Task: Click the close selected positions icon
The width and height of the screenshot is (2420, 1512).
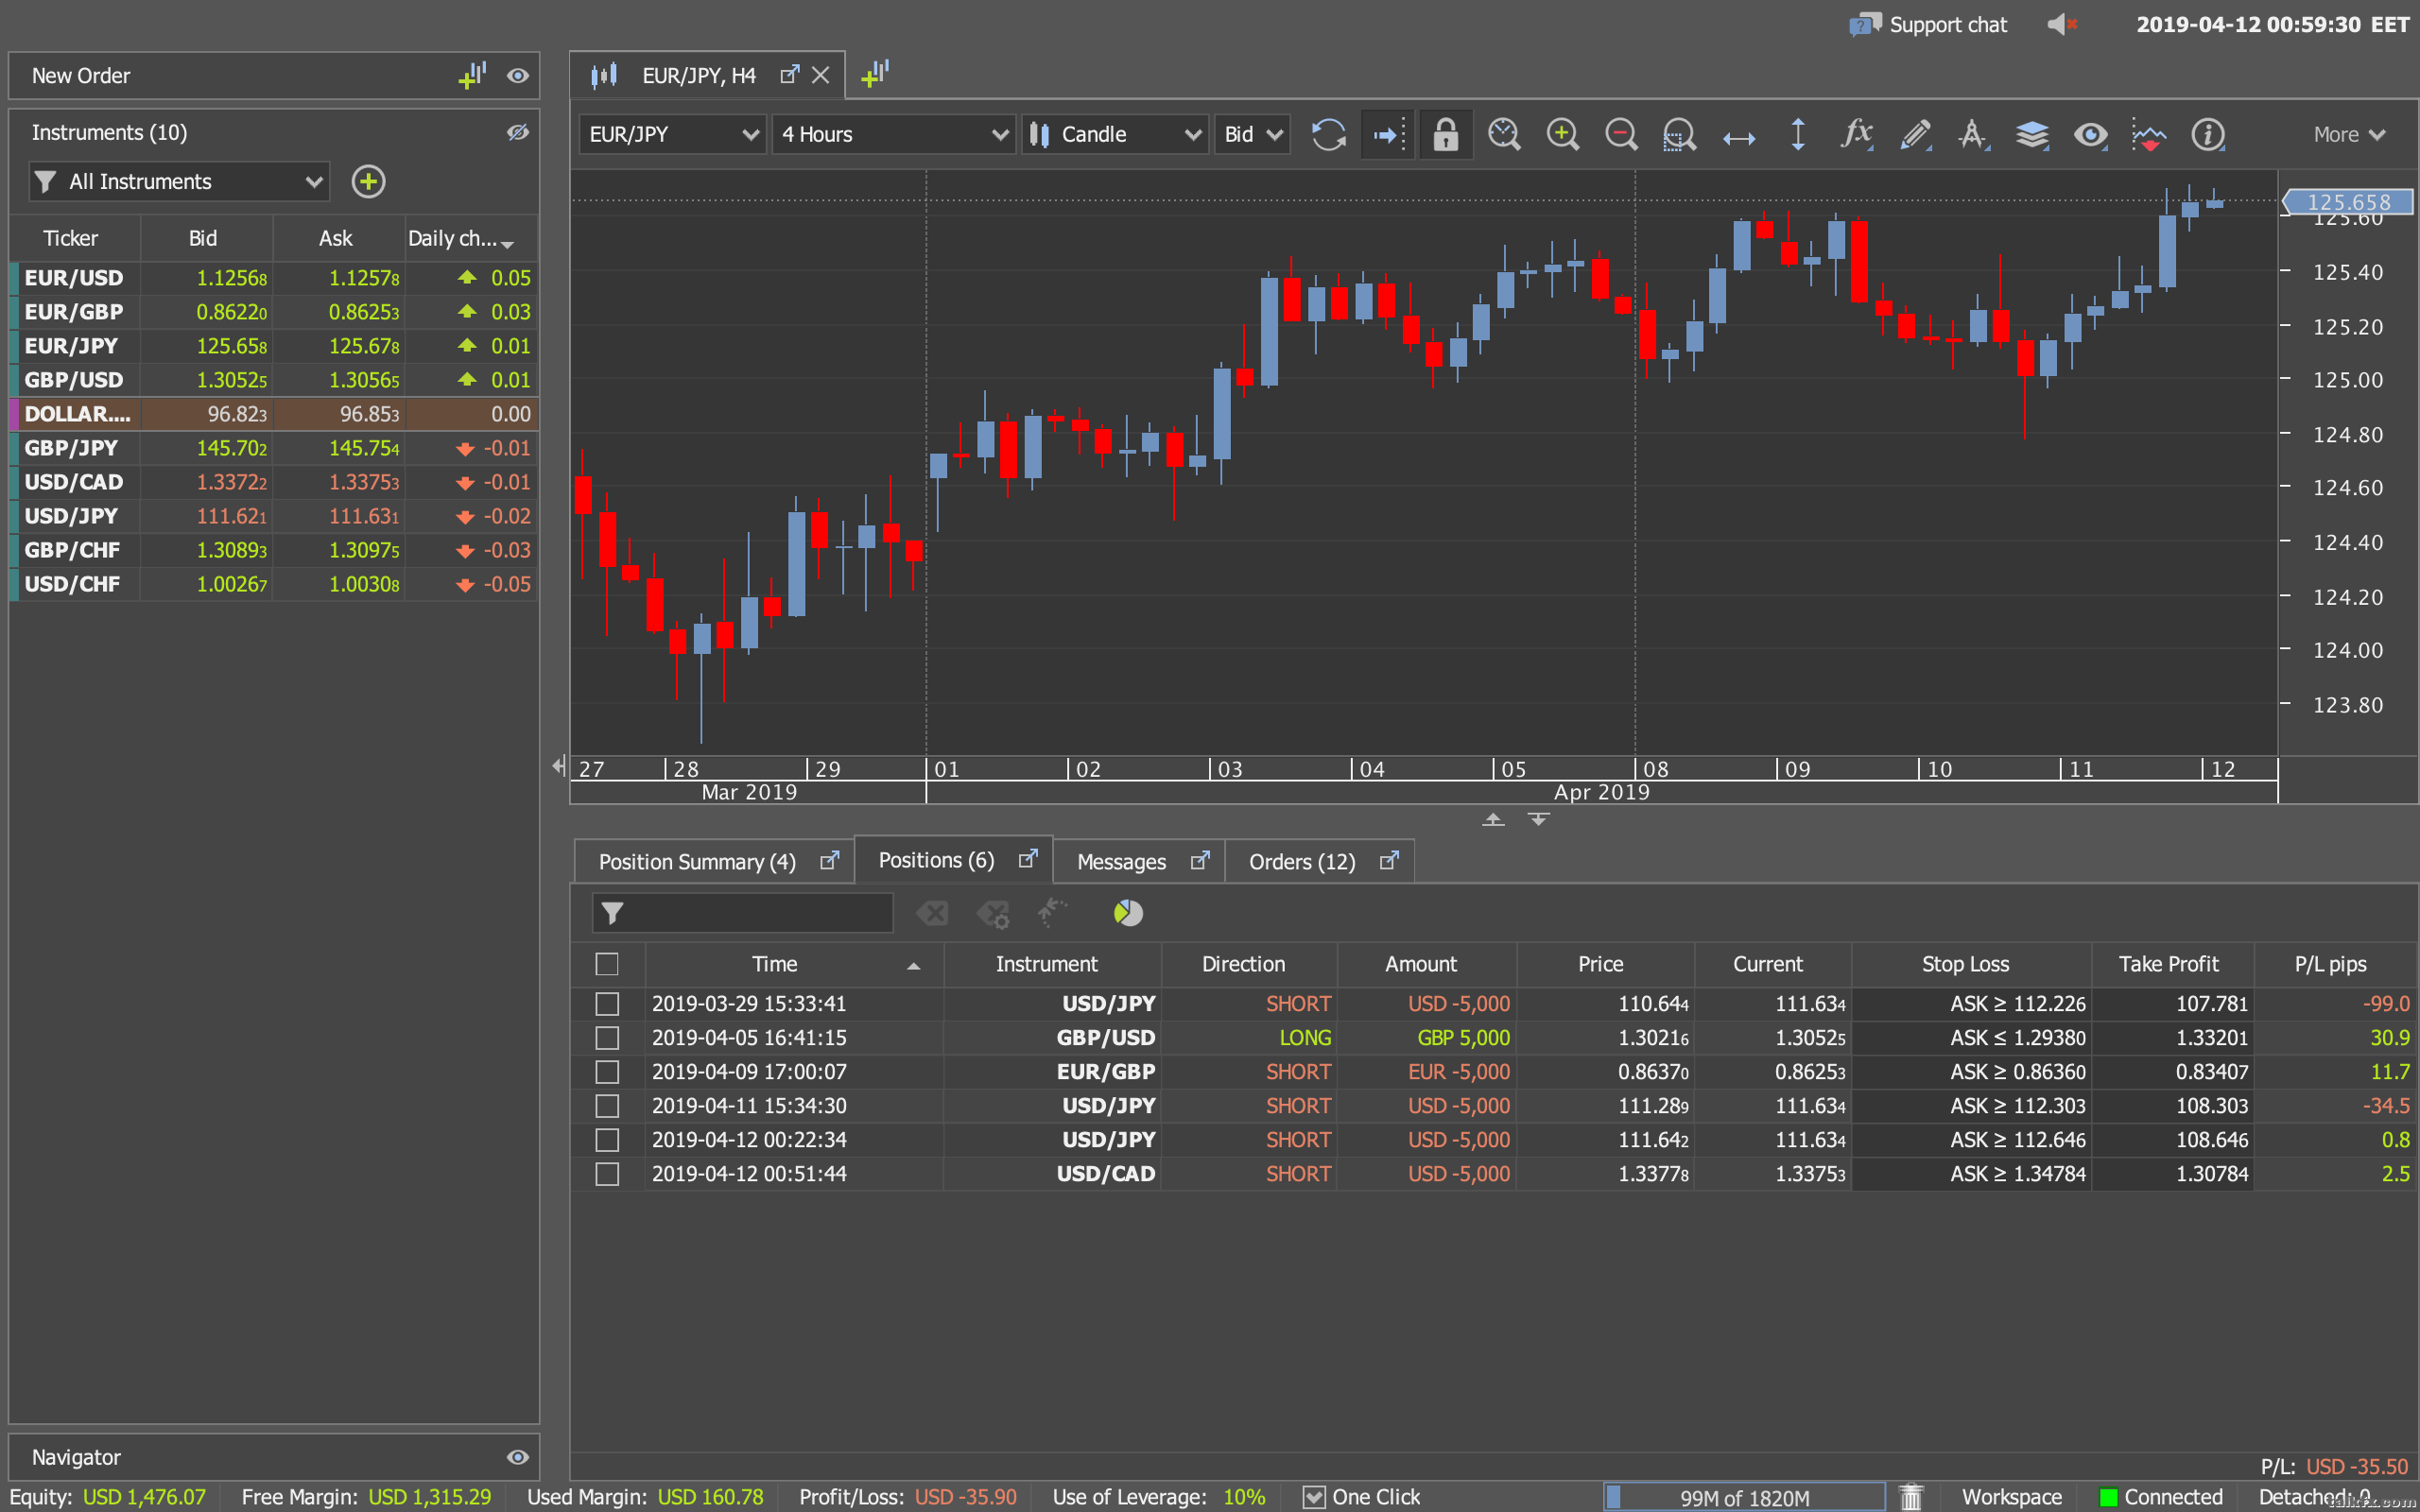Action: point(932,912)
